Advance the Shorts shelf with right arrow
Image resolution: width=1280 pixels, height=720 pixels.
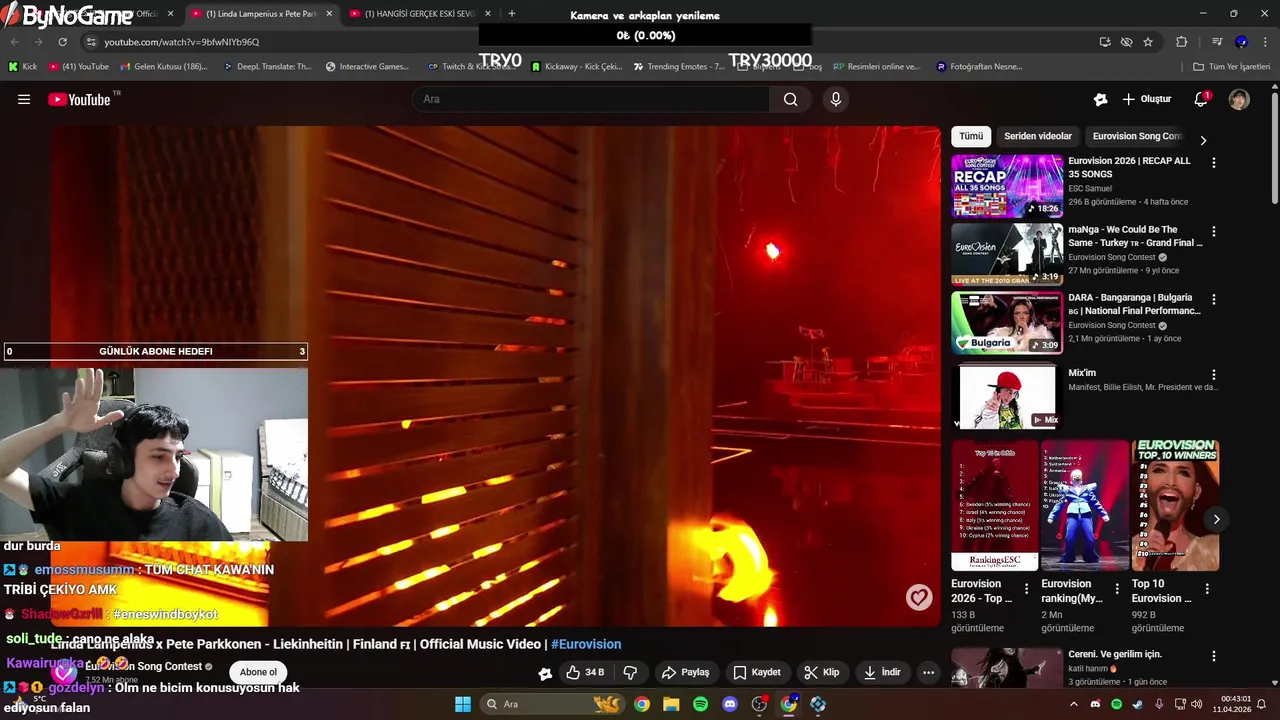1216,519
